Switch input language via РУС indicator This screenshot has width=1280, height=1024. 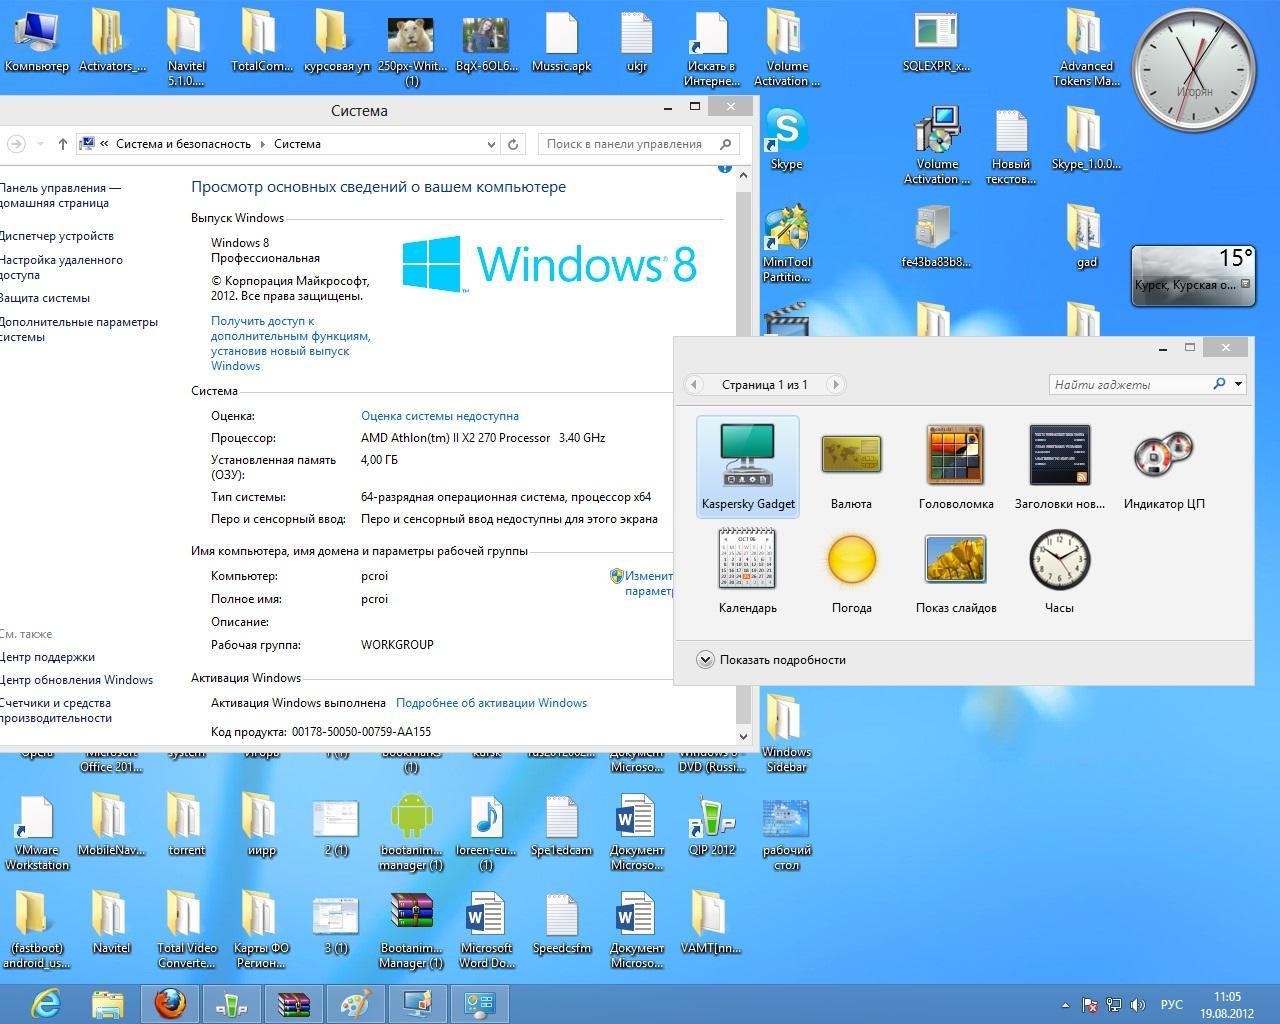[x=1171, y=1004]
